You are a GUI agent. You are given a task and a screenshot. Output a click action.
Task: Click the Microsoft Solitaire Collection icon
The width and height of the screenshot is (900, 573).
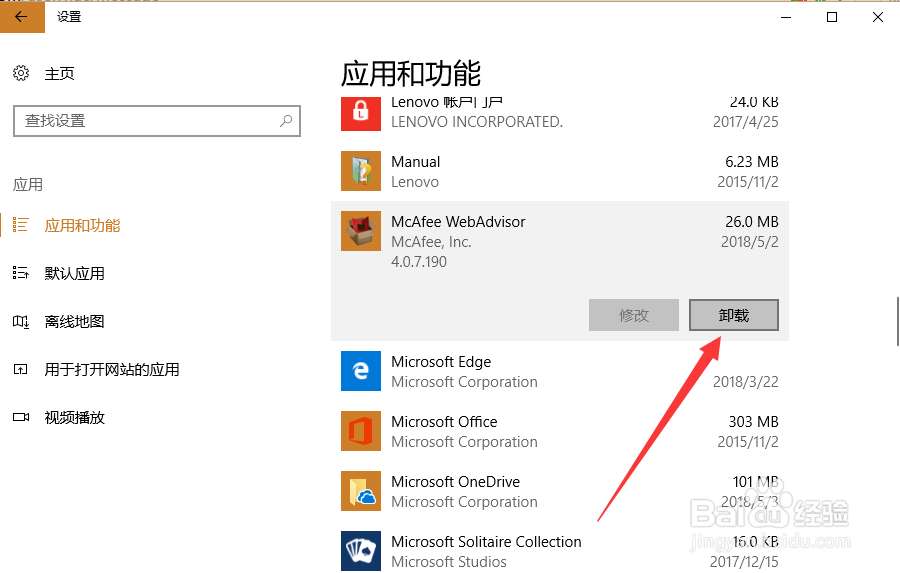pyautogui.click(x=360, y=550)
